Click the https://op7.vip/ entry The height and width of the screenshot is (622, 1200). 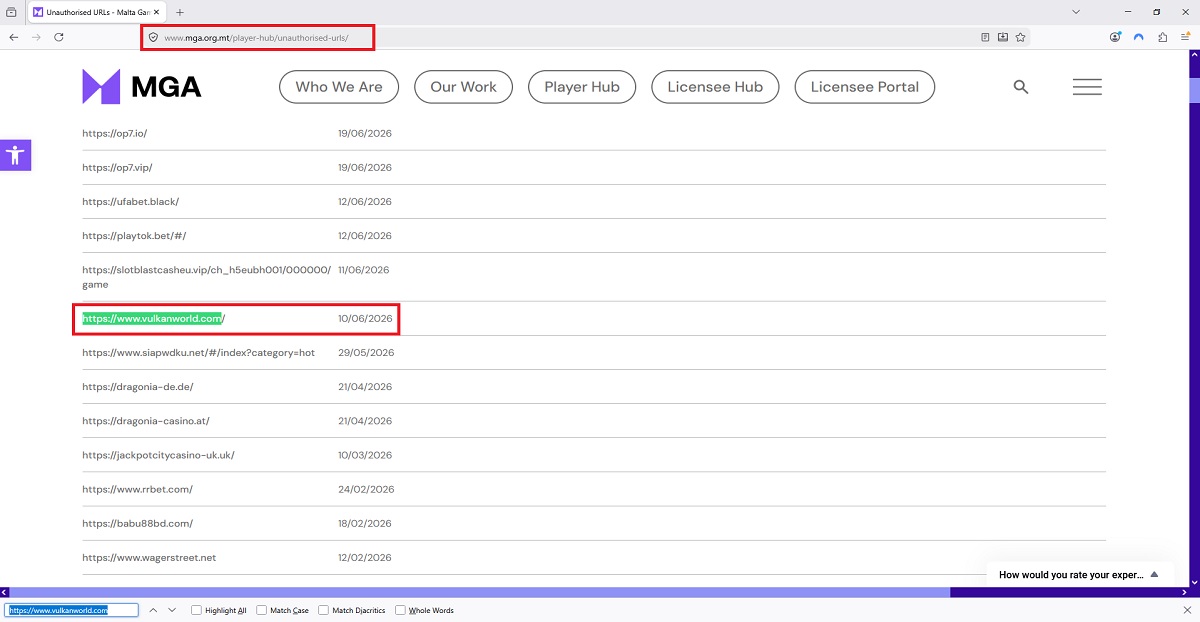coord(117,167)
